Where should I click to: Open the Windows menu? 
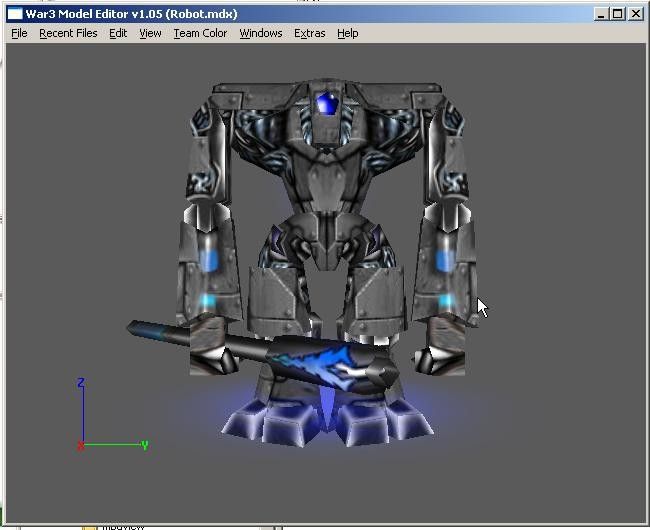[x=261, y=33]
